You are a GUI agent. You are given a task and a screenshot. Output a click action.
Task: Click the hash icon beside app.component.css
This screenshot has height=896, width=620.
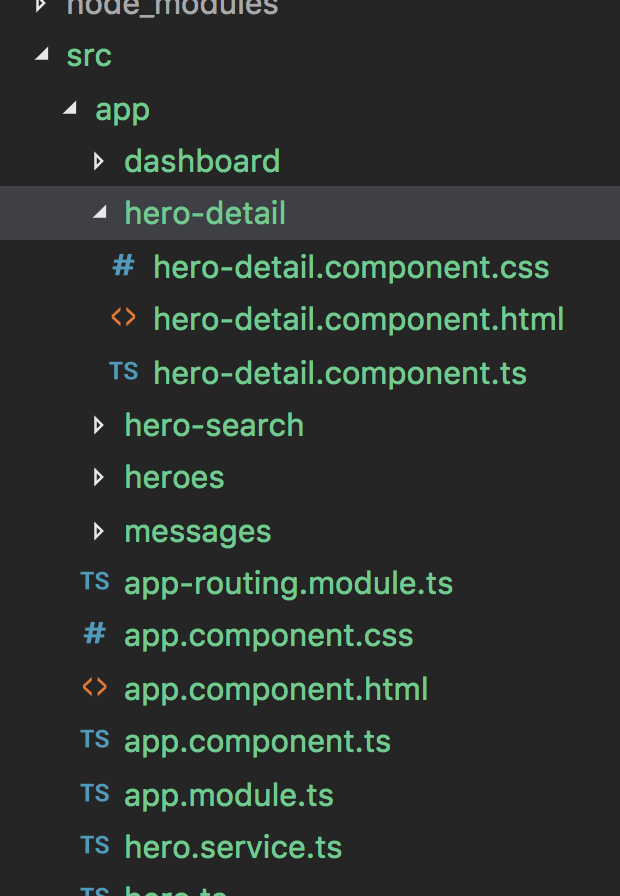95,634
